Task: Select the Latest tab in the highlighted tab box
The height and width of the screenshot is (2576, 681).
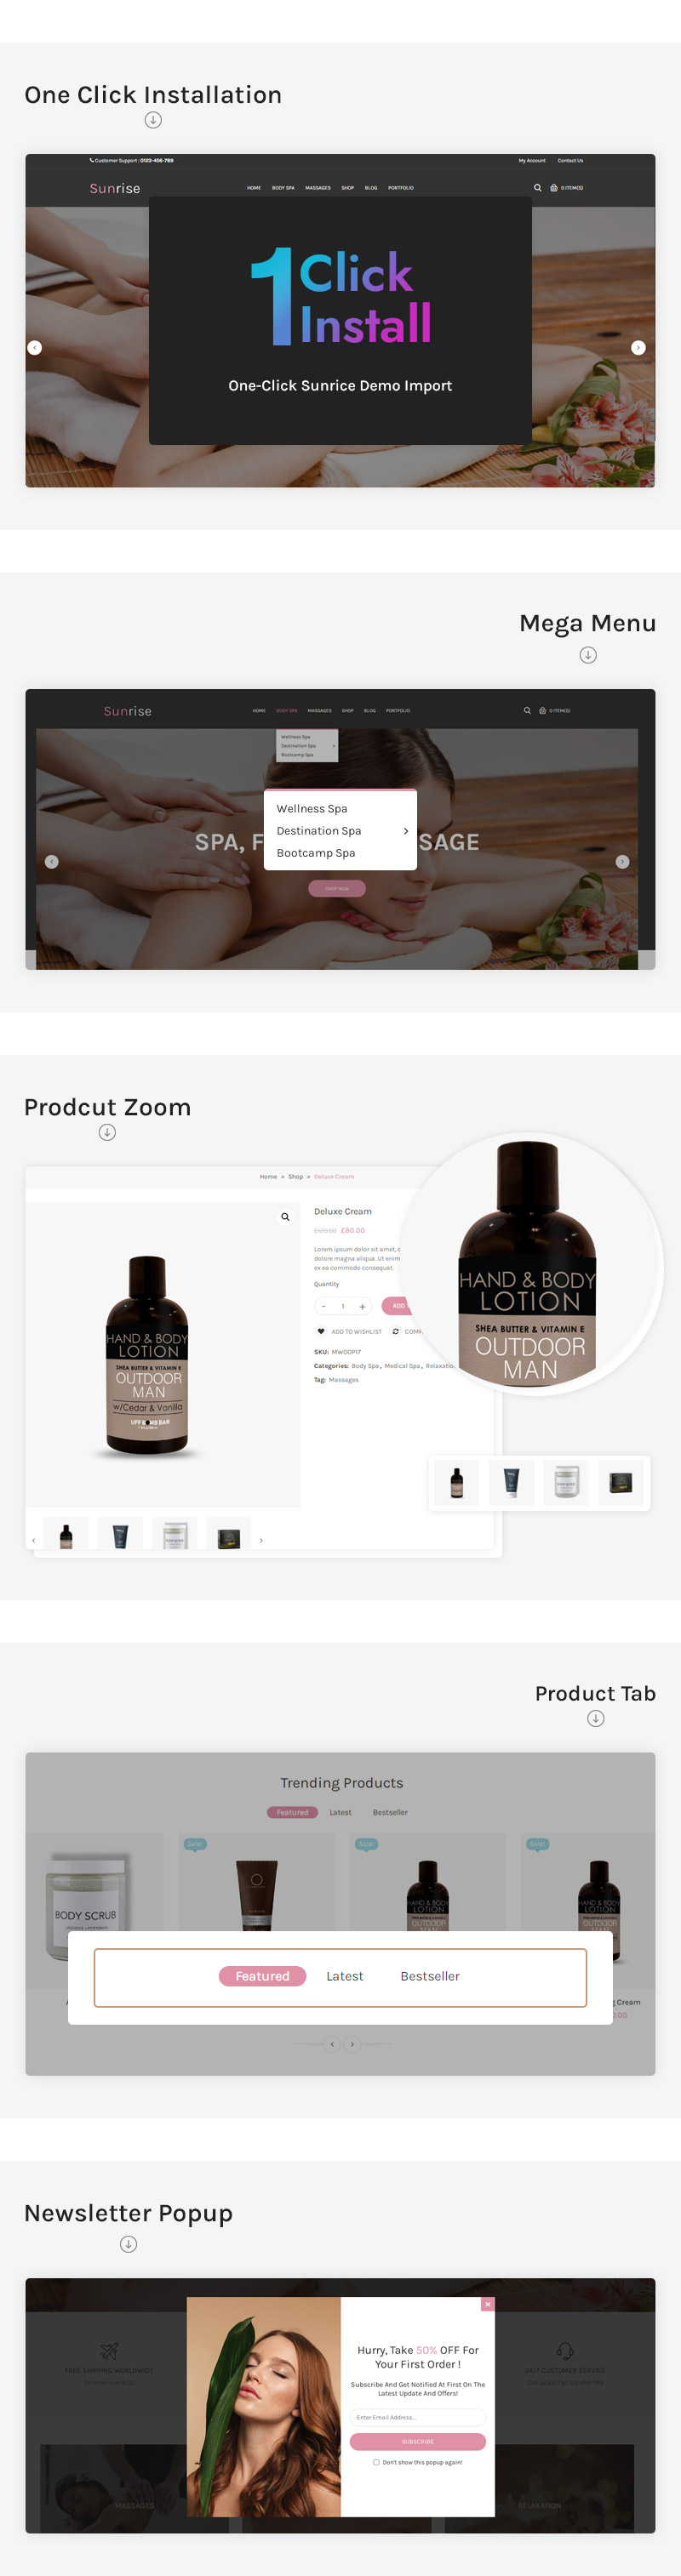Action: (345, 1976)
